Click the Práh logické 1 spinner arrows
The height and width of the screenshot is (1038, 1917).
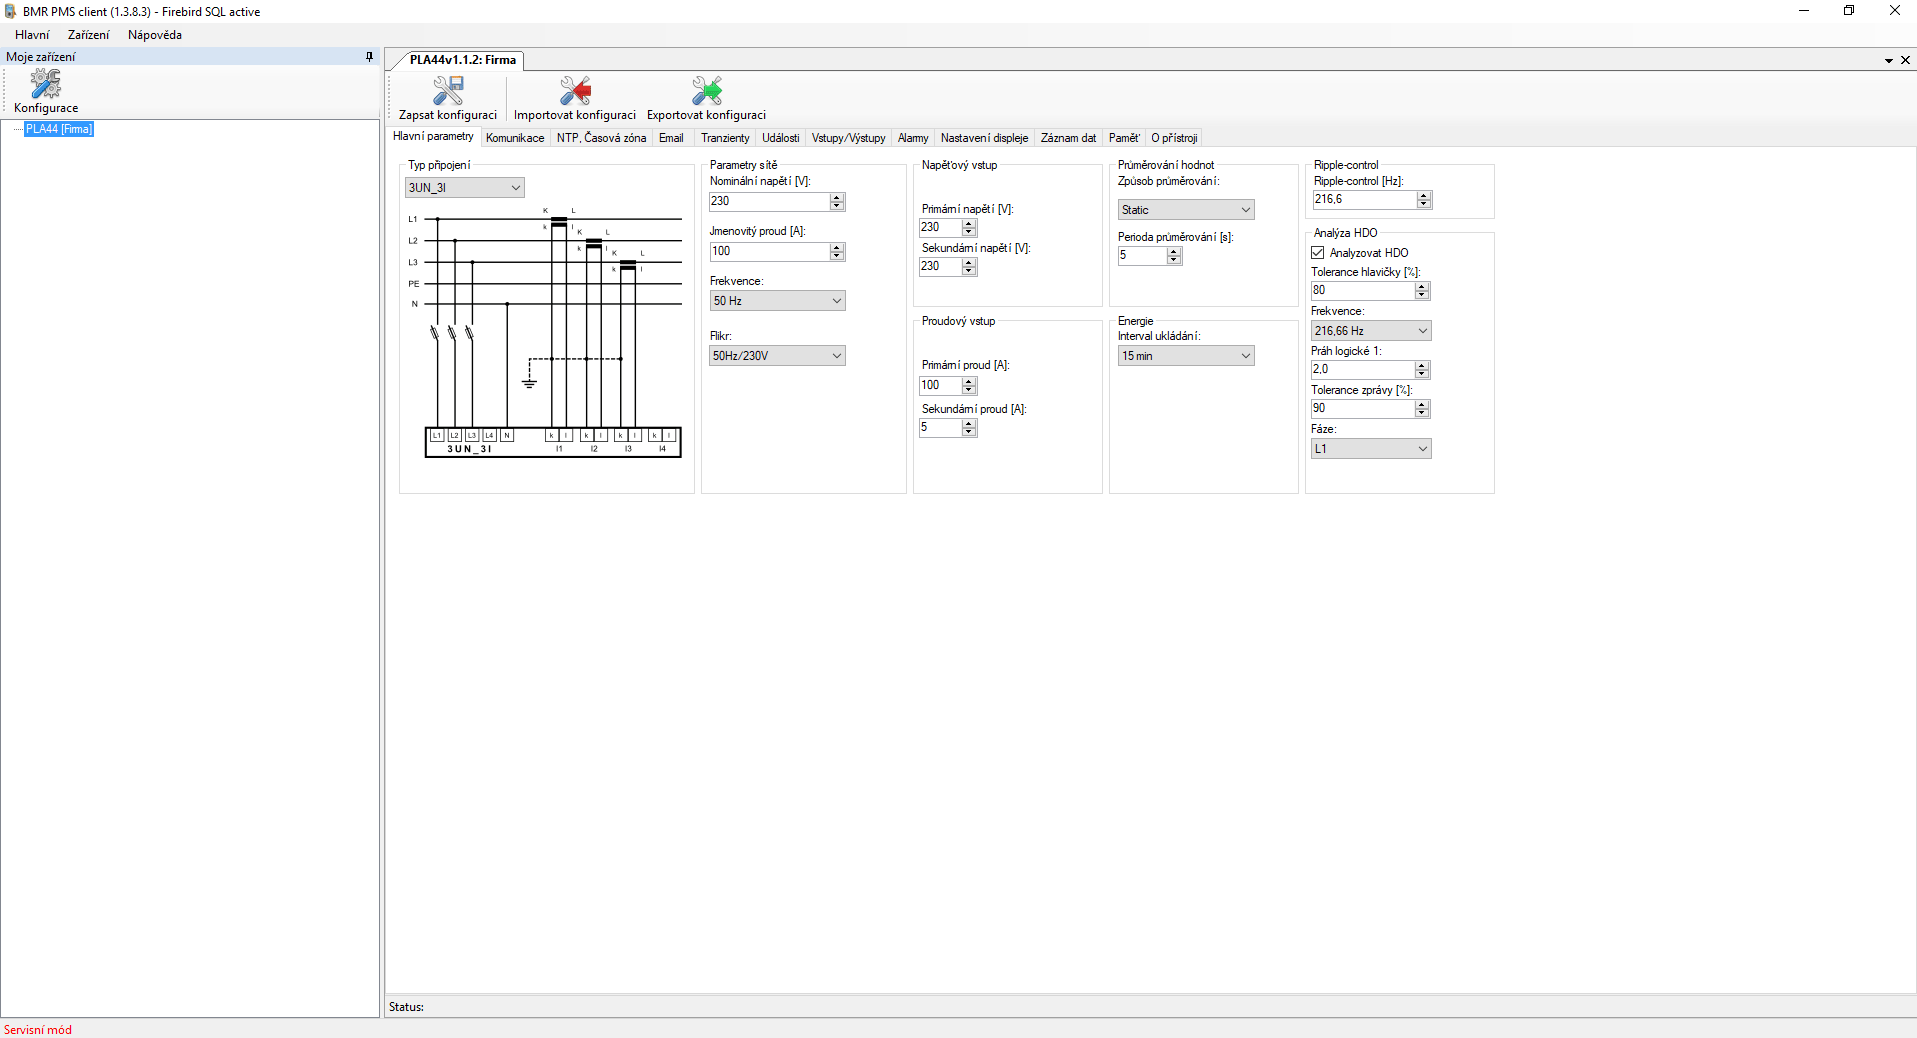(x=1422, y=370)
